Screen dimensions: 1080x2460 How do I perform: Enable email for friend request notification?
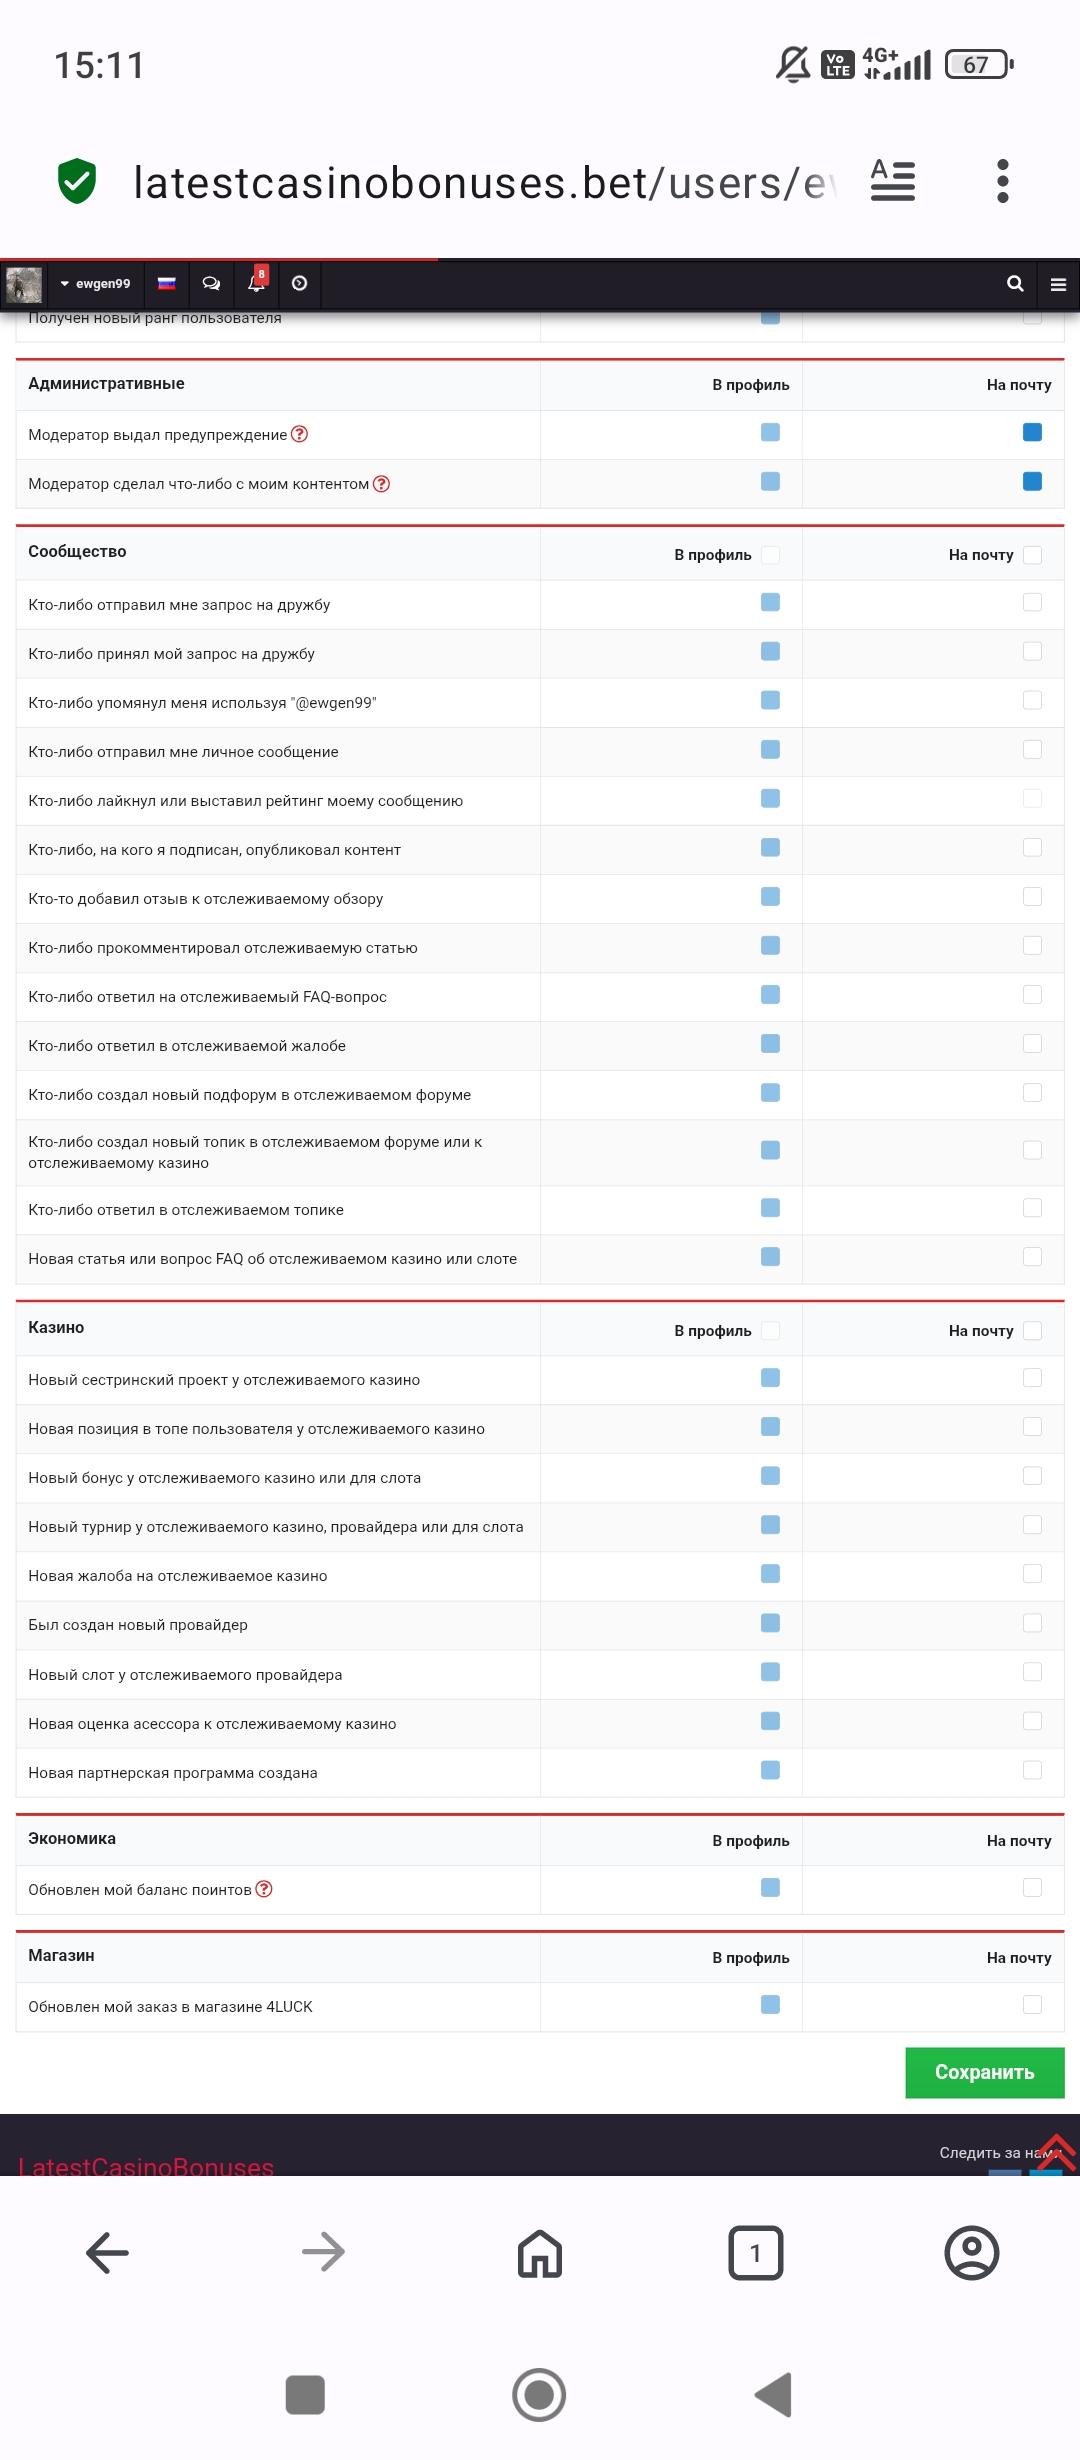pos(1032,603)
